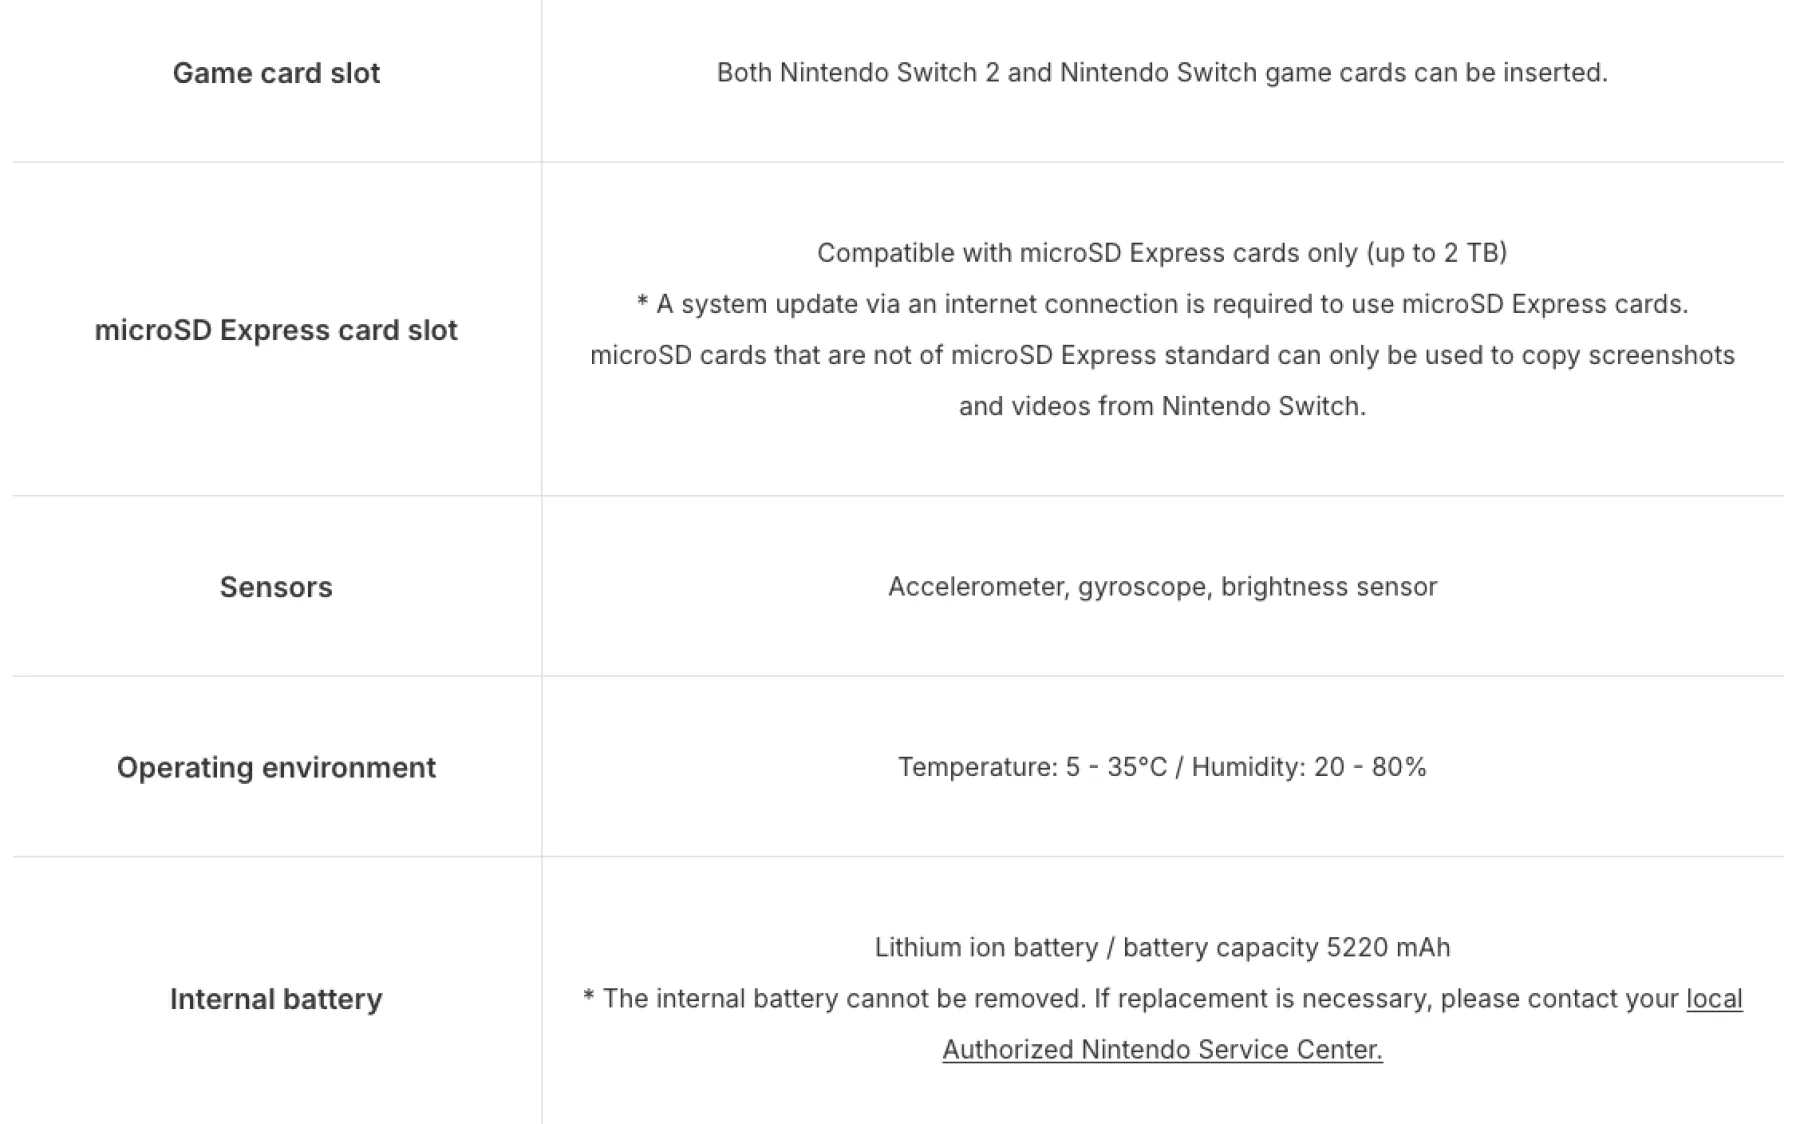This screenshot has width=1800, height=1124.
Task: Click the 'Game card slot' row label
Action: (x=276, y=73)
